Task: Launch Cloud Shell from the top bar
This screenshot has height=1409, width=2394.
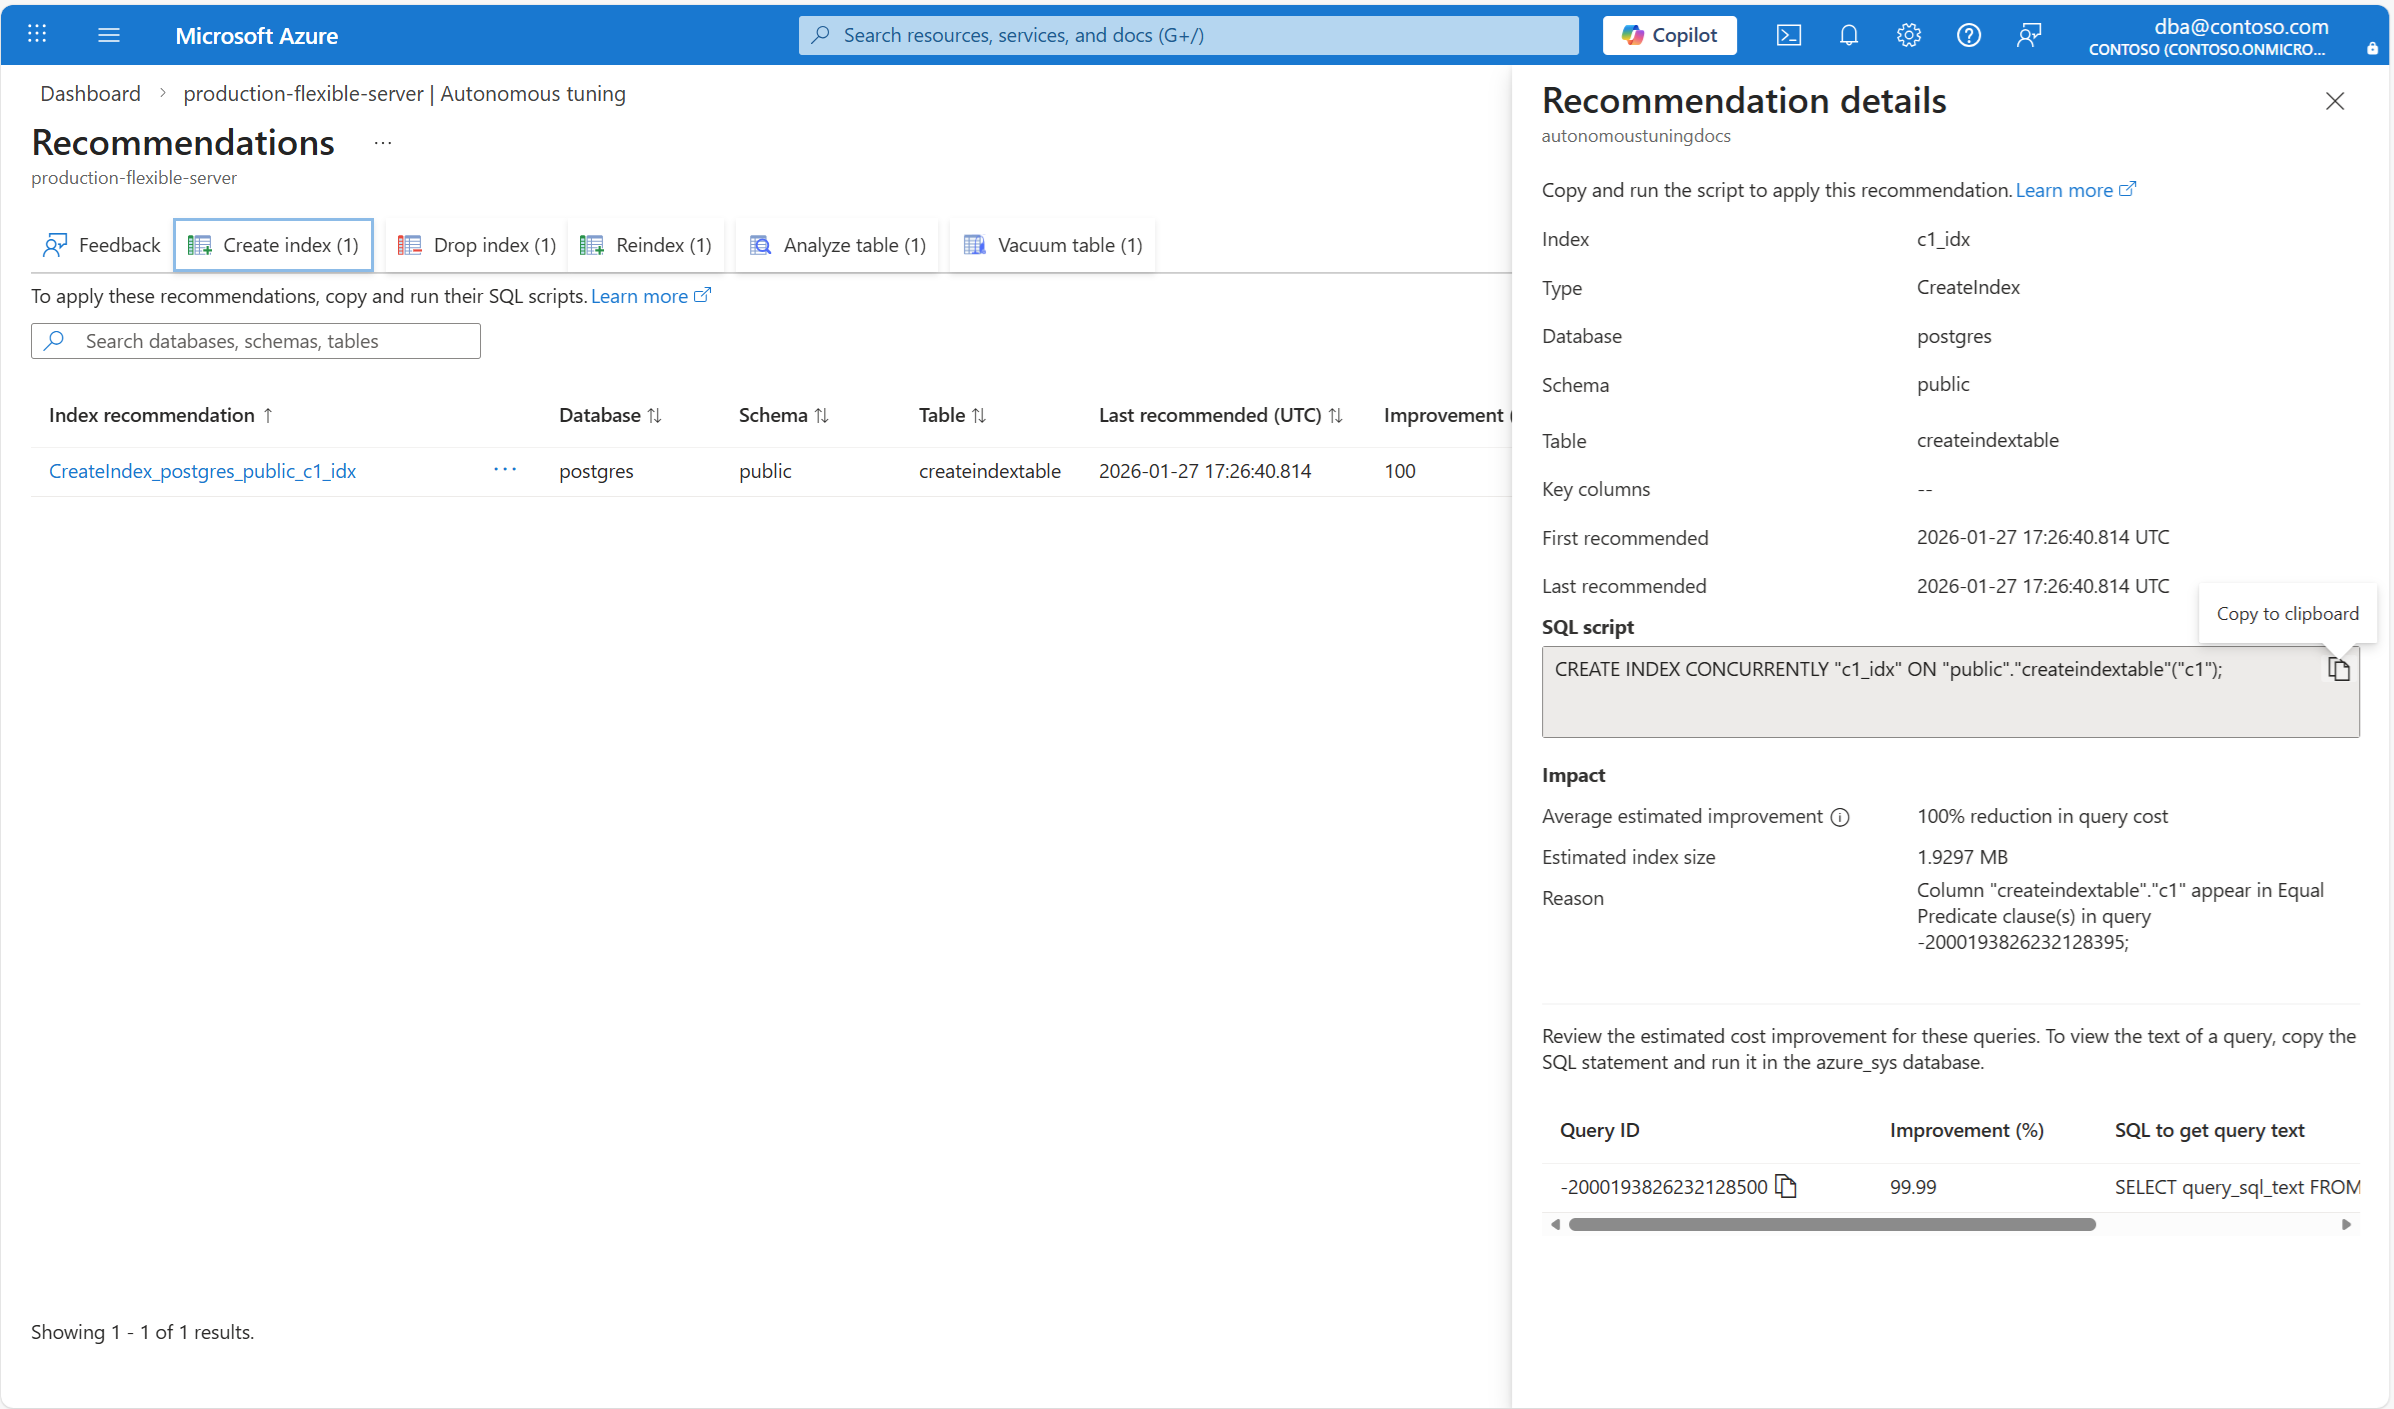Action: coord(1788,35)
